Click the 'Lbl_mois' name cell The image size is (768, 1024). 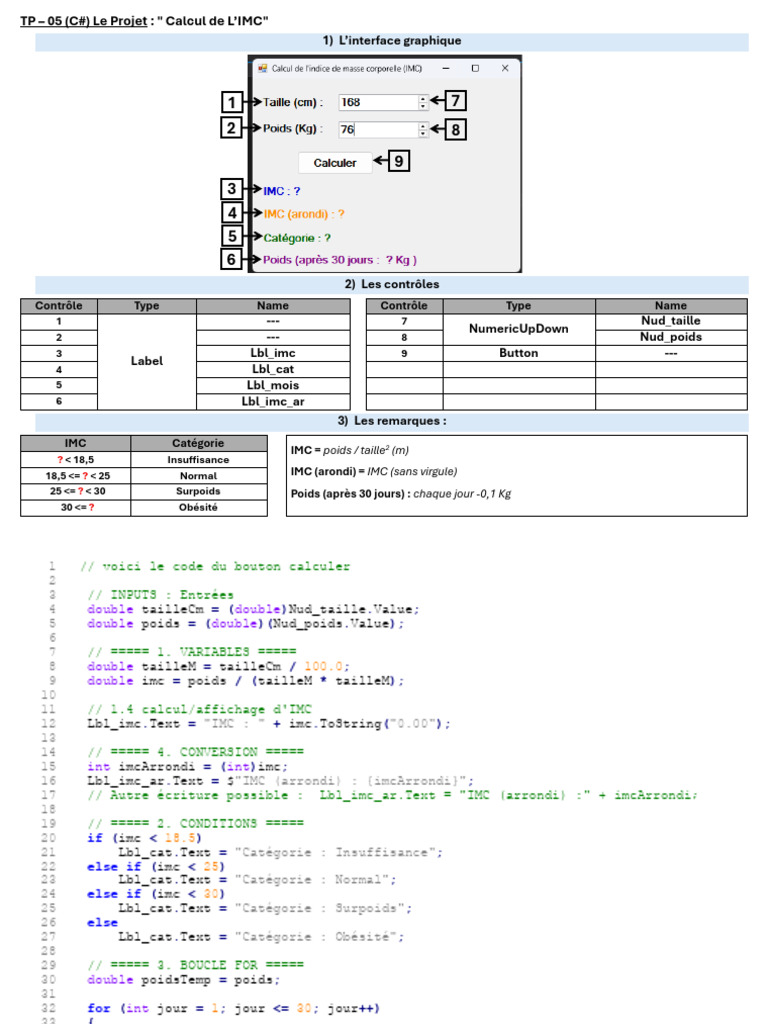pos(273,385)
